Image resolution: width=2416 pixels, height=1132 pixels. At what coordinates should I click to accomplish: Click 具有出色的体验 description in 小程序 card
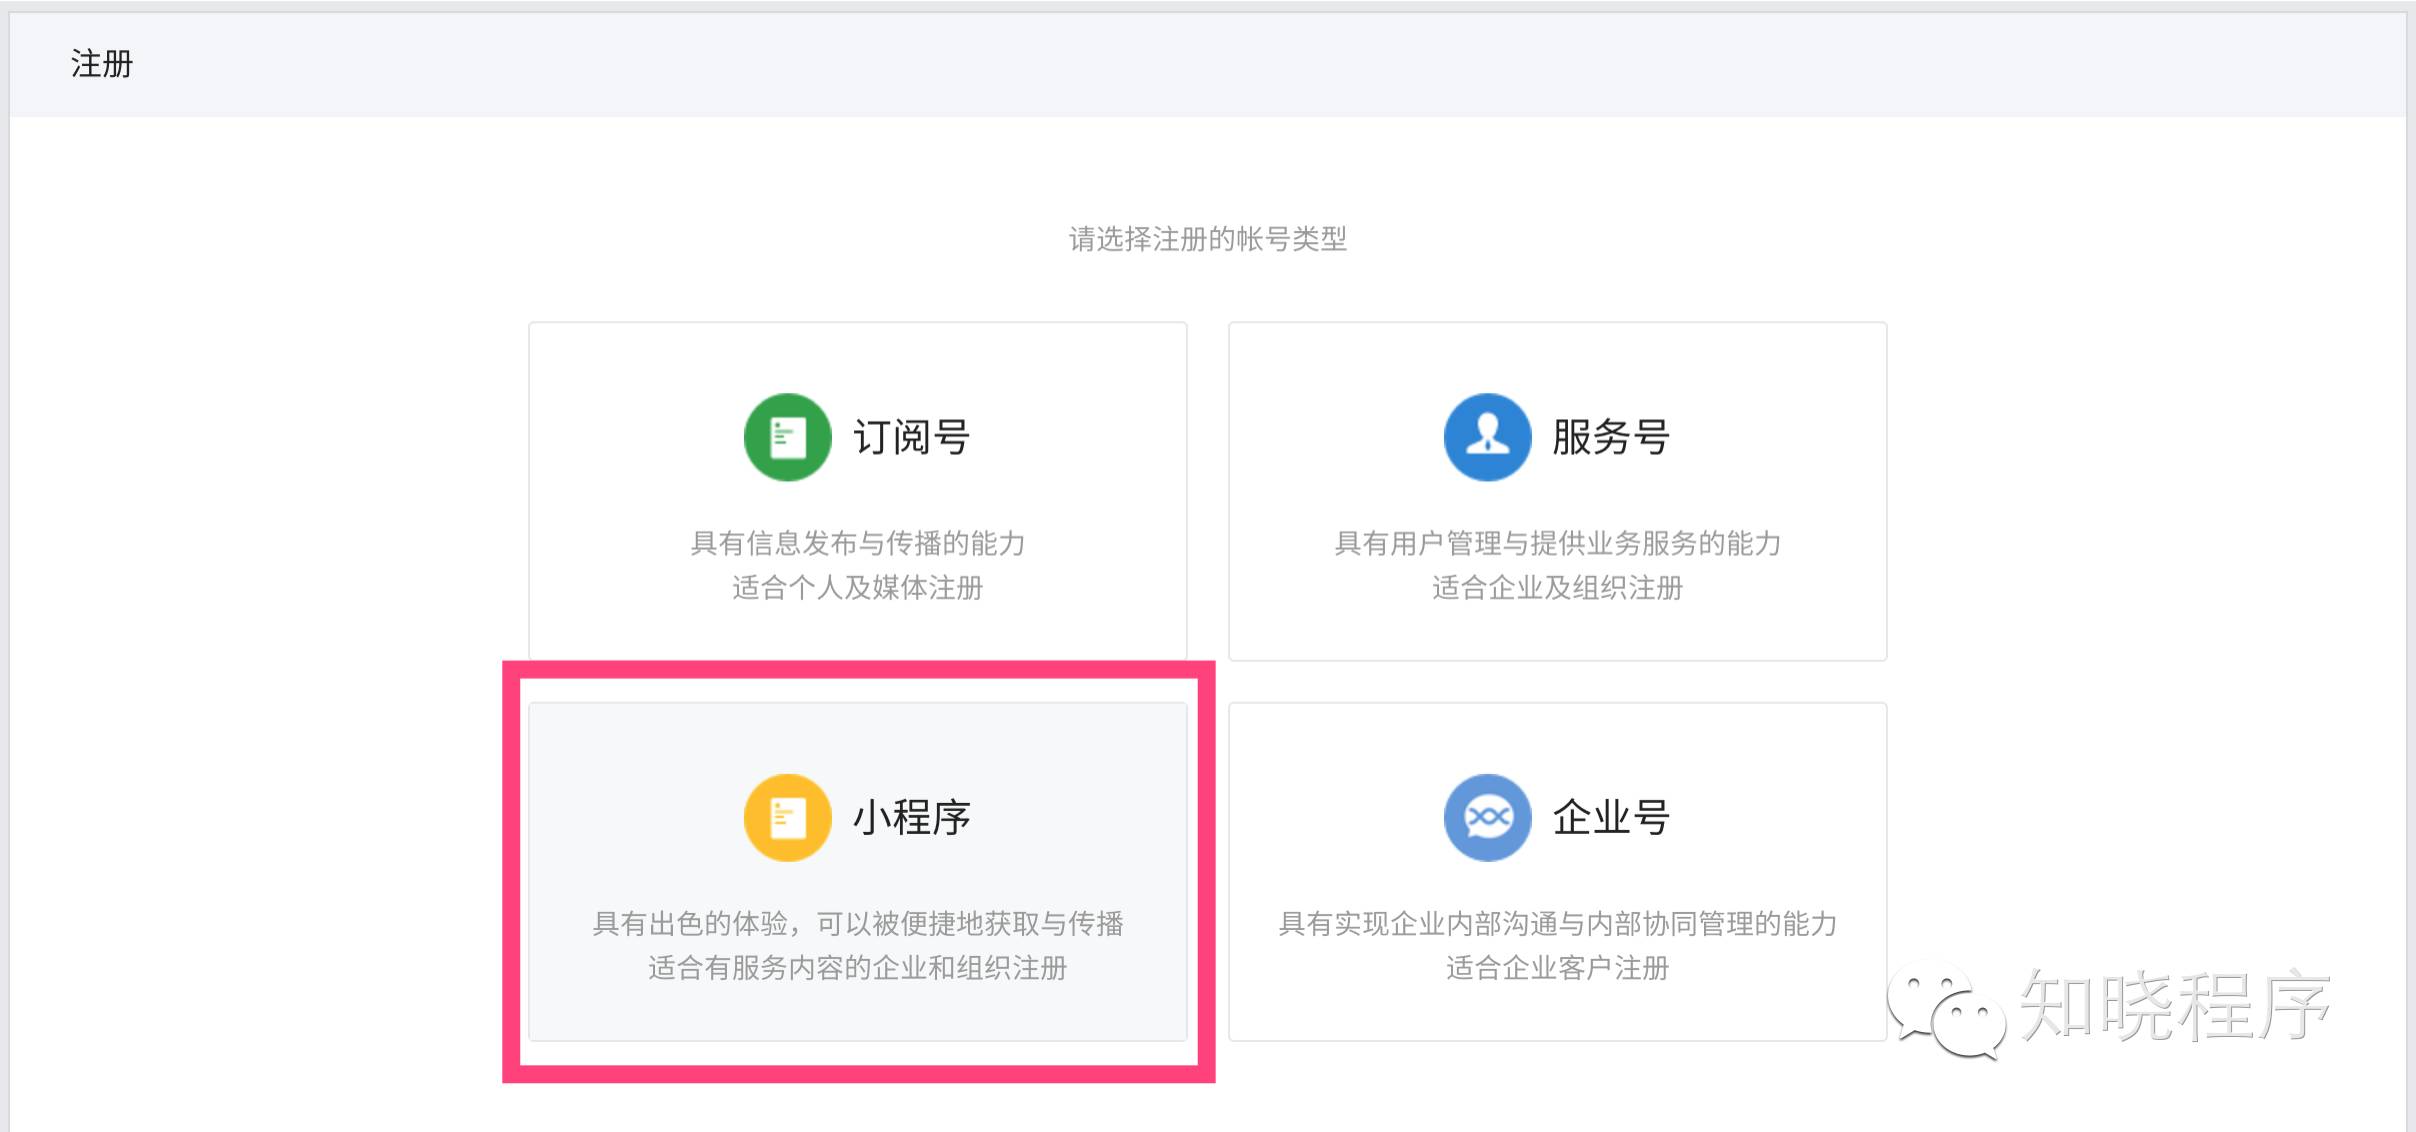point(857,923)
